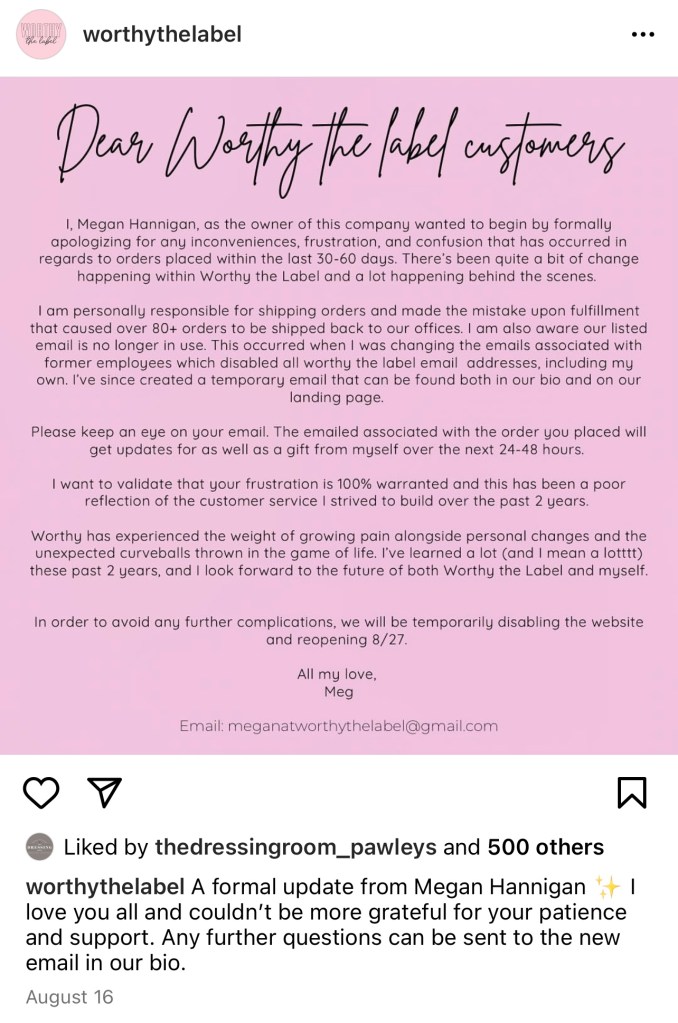Image resolution: width=678 pixels, height=1023 pixels.
Task: Tap the paragraph starting "I, Megan Hannigan"
Action: point(338,250)
